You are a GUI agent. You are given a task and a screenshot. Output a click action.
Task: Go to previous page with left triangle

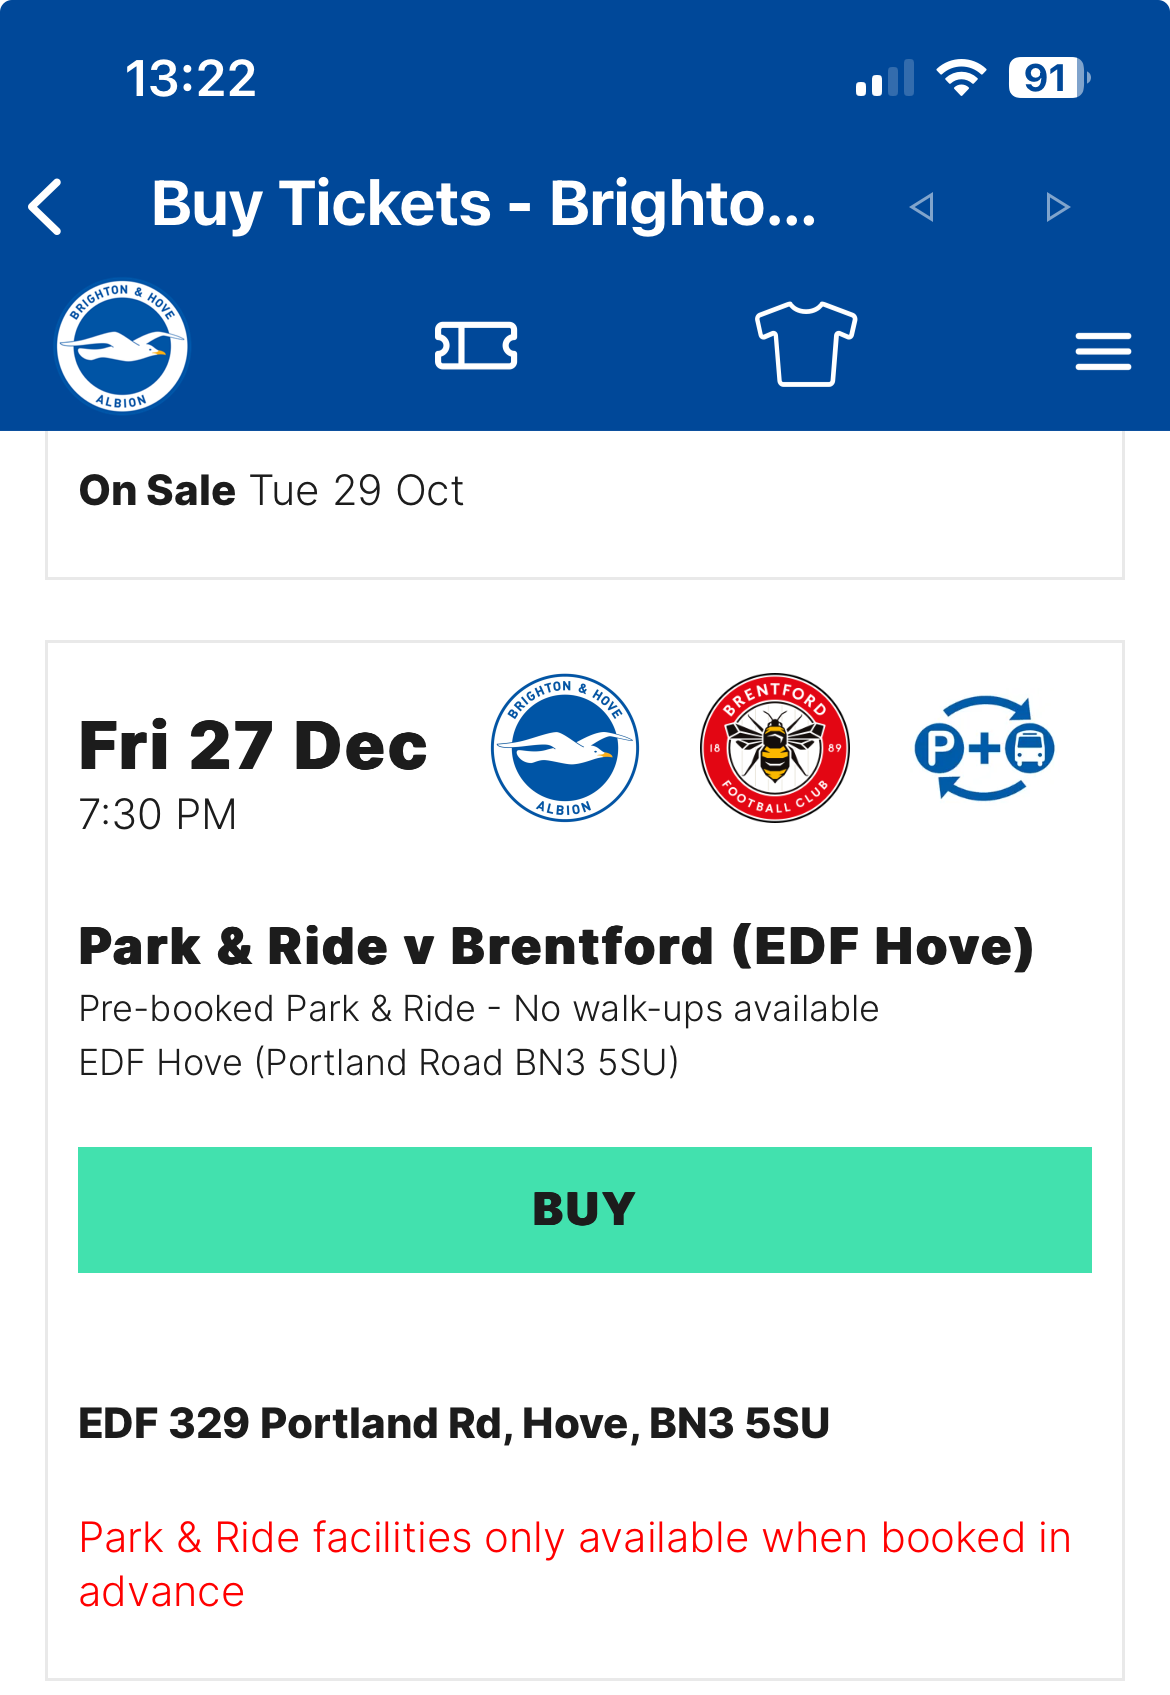(x=922, y=207)
